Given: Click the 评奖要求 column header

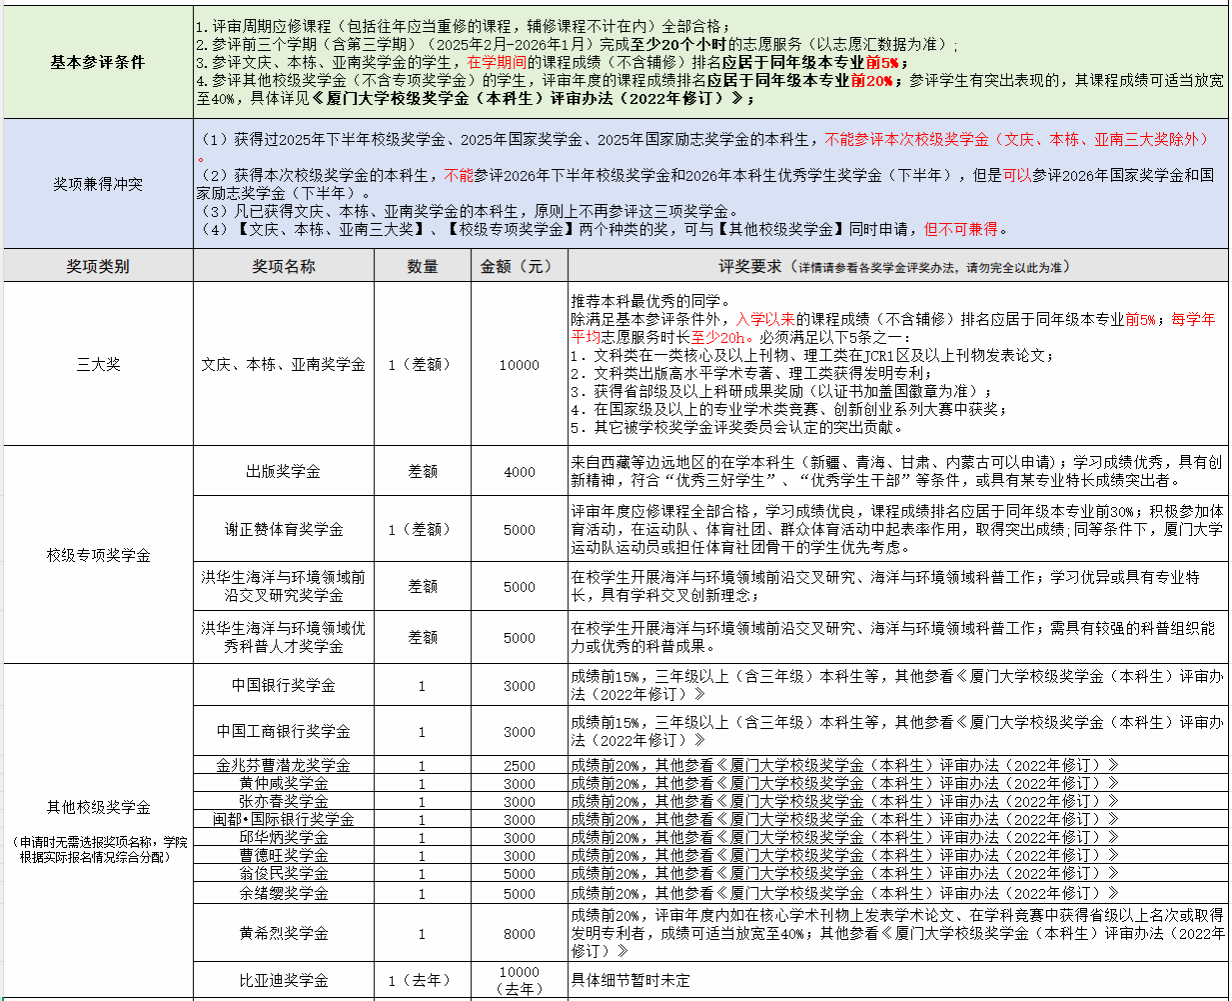Looking at the screenshot, I should coord(897,266).
